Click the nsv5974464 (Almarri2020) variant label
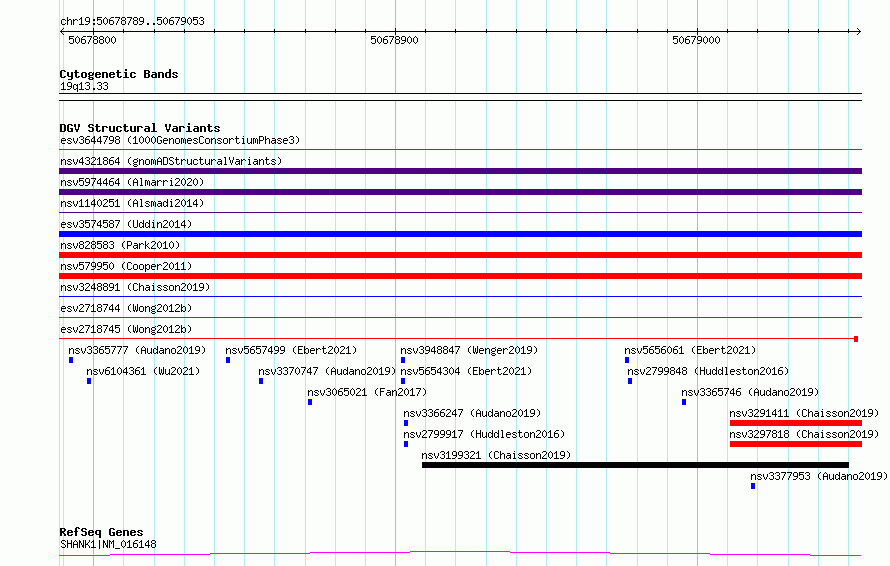890x566 pixels. coord(132,182)
